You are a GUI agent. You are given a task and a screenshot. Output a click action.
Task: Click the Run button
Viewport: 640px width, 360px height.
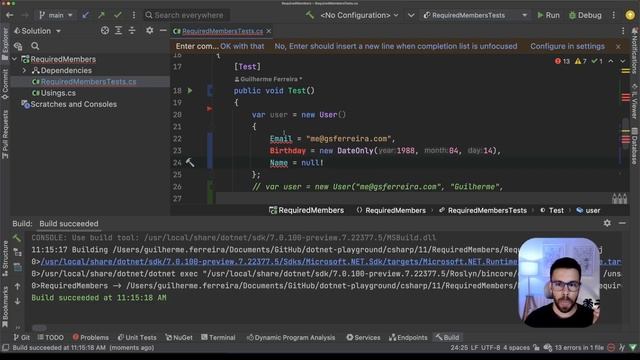tap(548, 15)
